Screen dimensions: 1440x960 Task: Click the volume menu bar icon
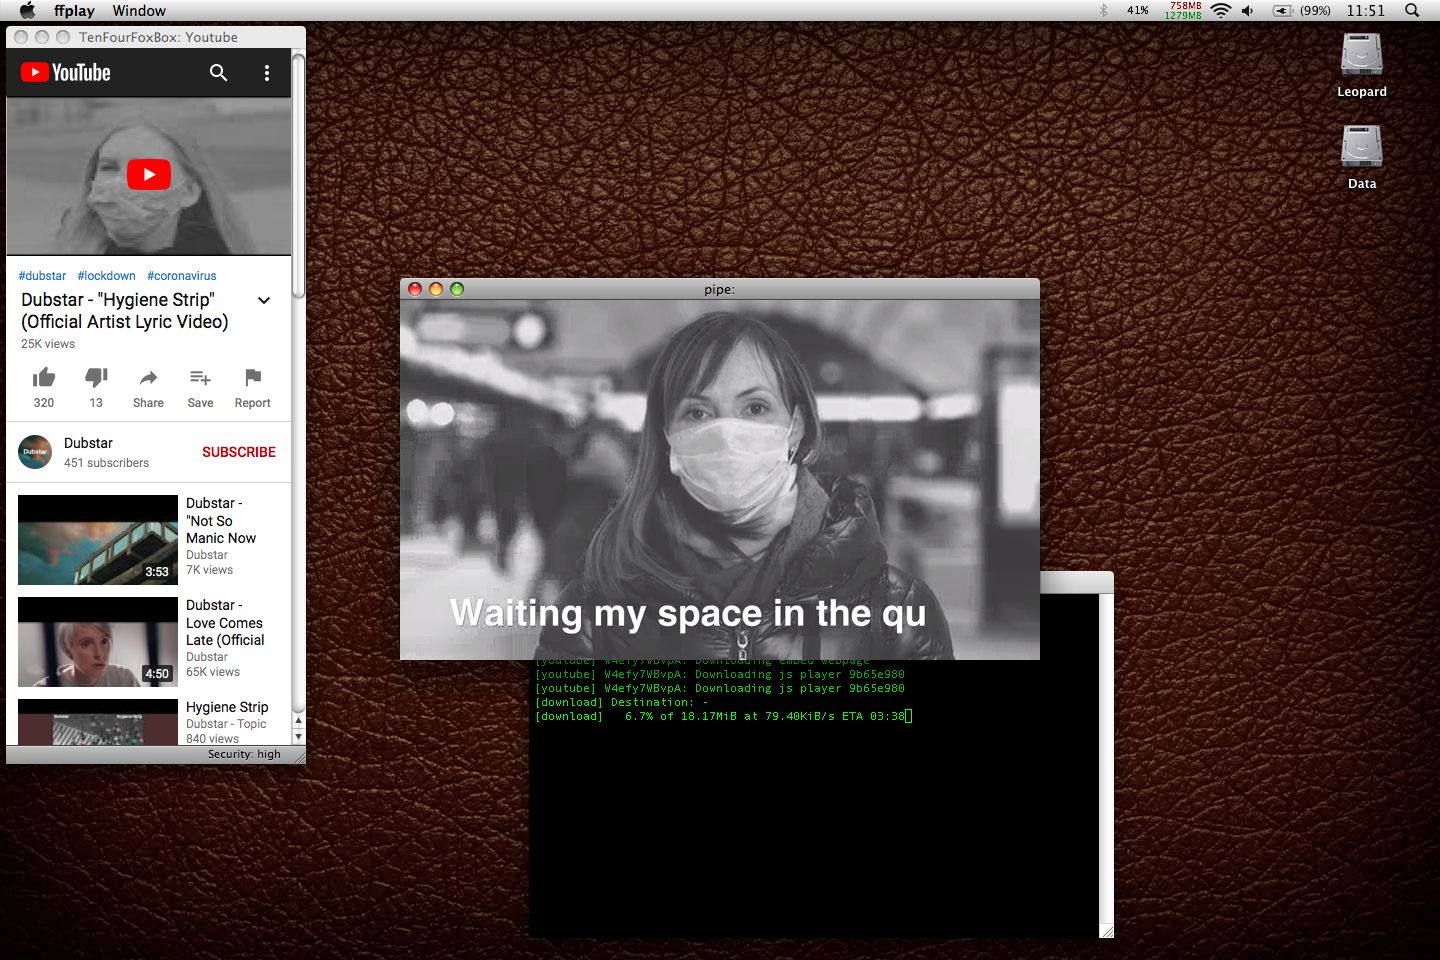(1248, 10)
